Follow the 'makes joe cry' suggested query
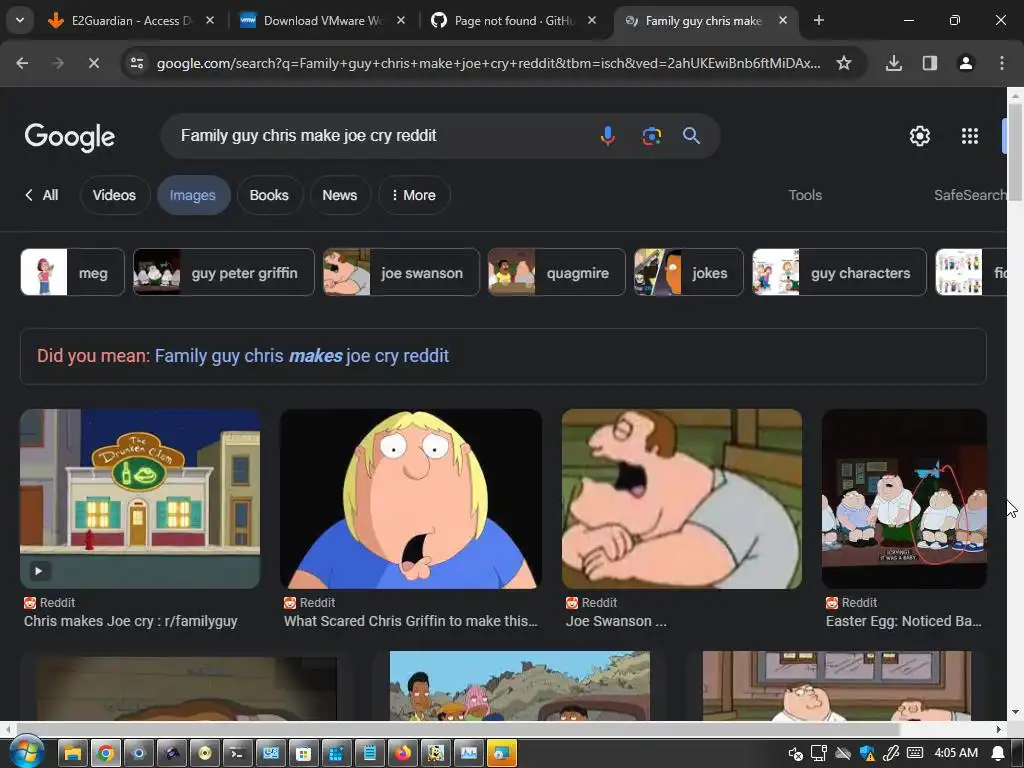 coord(302,356)
